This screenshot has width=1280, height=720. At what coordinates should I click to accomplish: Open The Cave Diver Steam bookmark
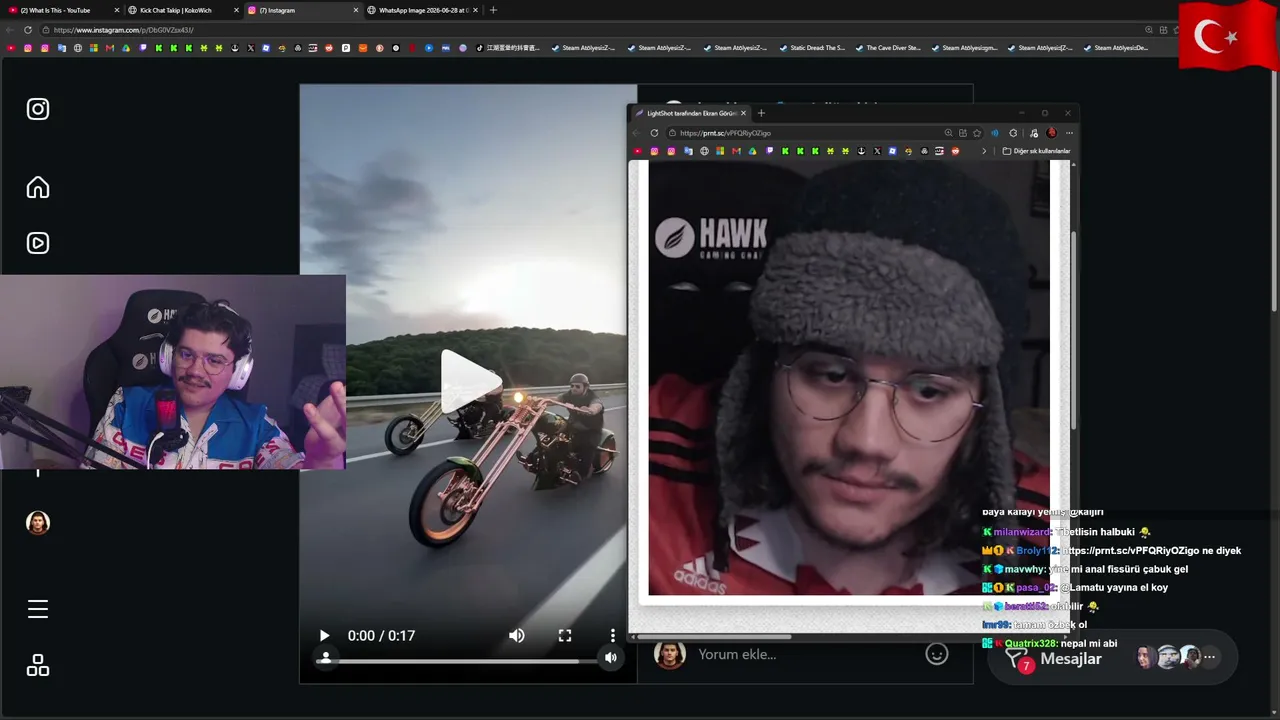[889, 48]
